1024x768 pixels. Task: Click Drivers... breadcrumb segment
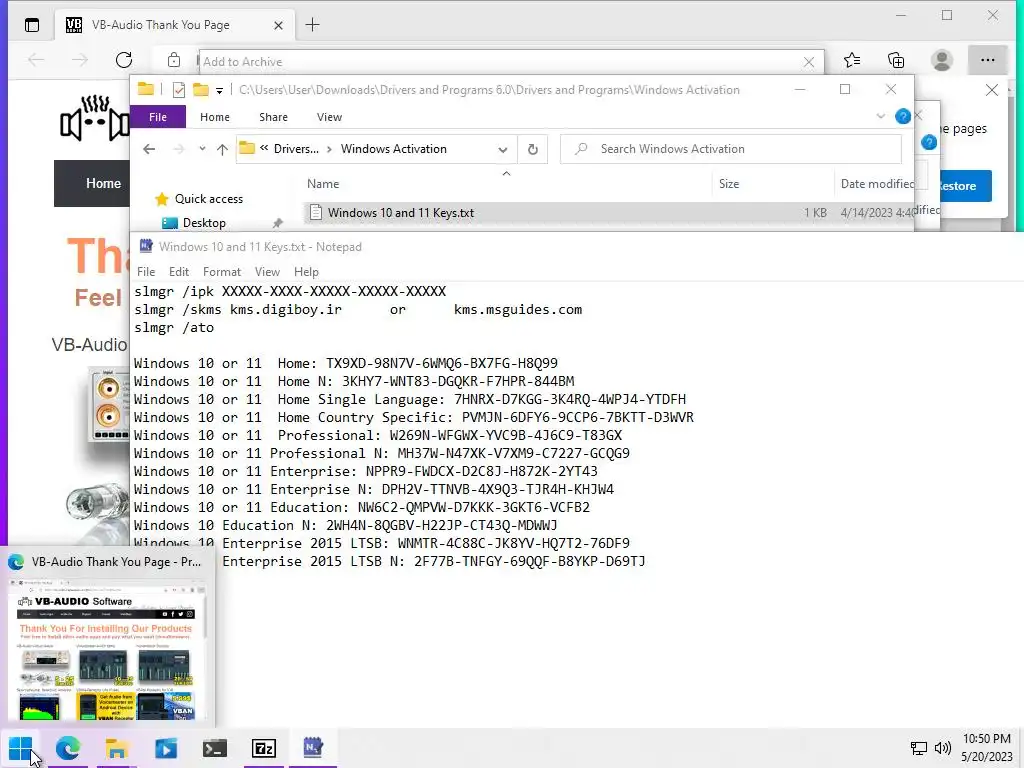tap(296, 149)
